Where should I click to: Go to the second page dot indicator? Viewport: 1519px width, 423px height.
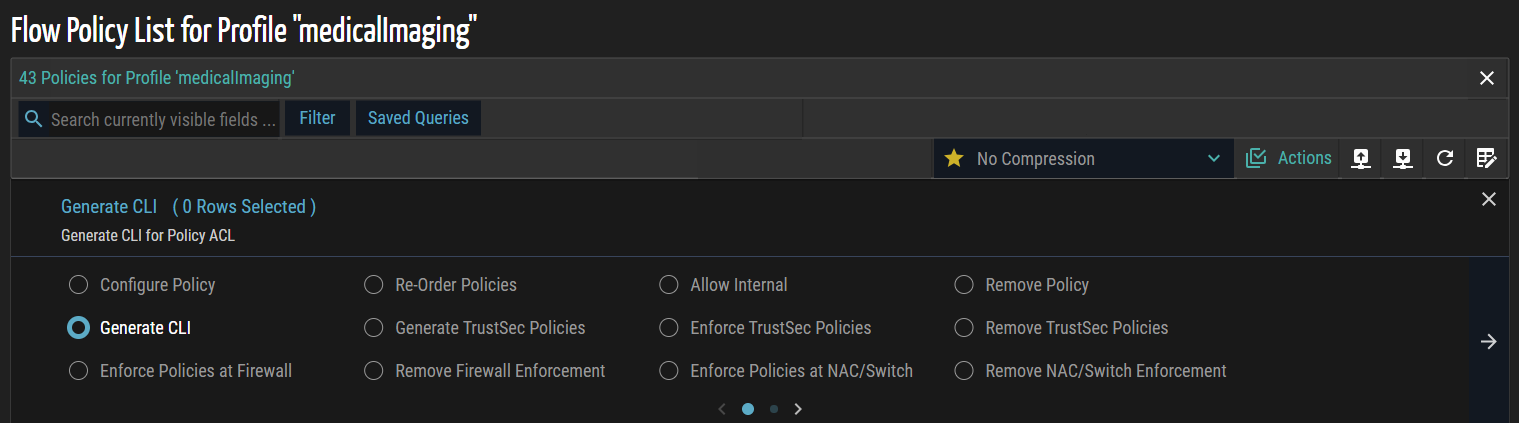point(774,409)
